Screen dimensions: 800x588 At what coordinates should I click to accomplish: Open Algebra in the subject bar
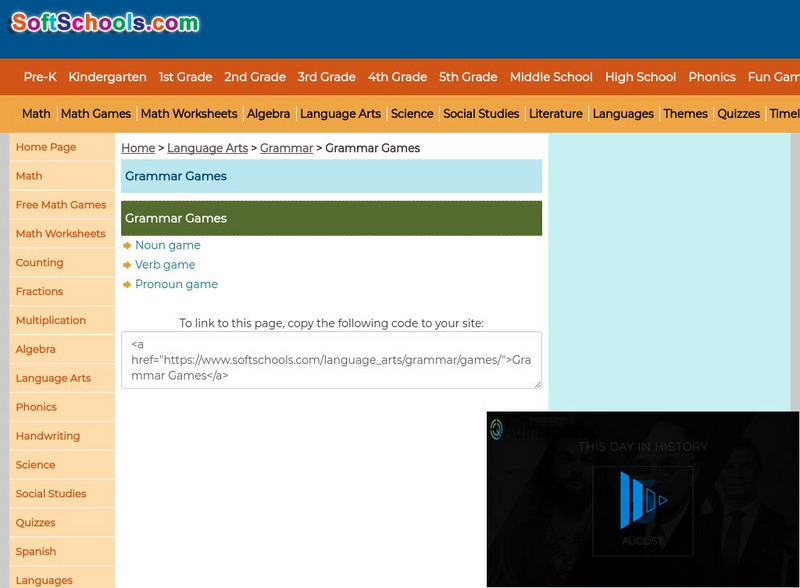268,113
